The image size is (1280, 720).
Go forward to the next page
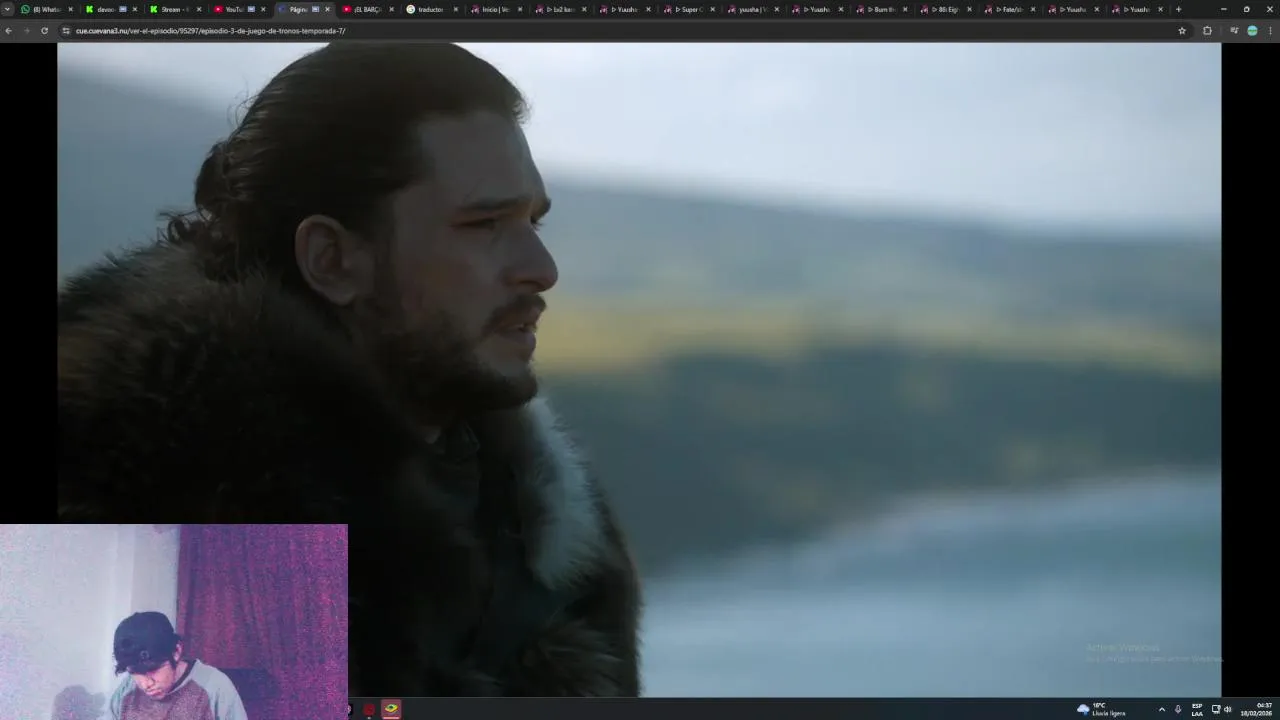tap(26, 31)
